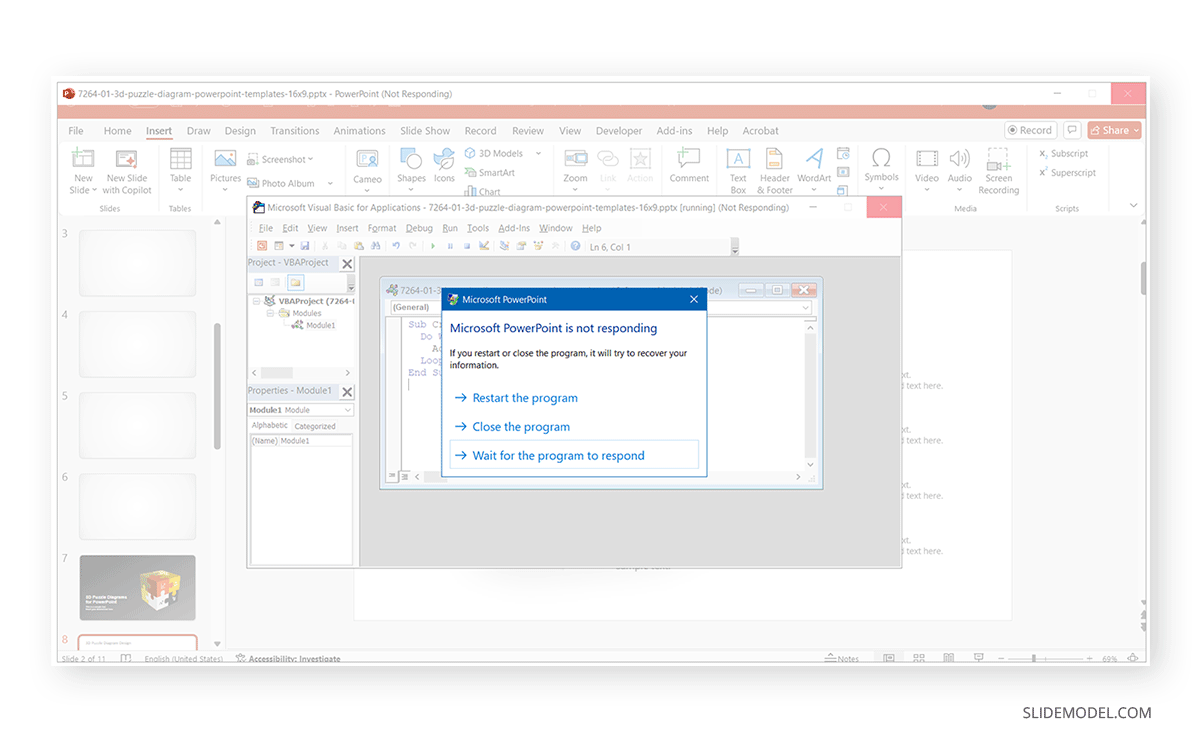
Task: Choose Restart the program option
Action: [525, 397]
